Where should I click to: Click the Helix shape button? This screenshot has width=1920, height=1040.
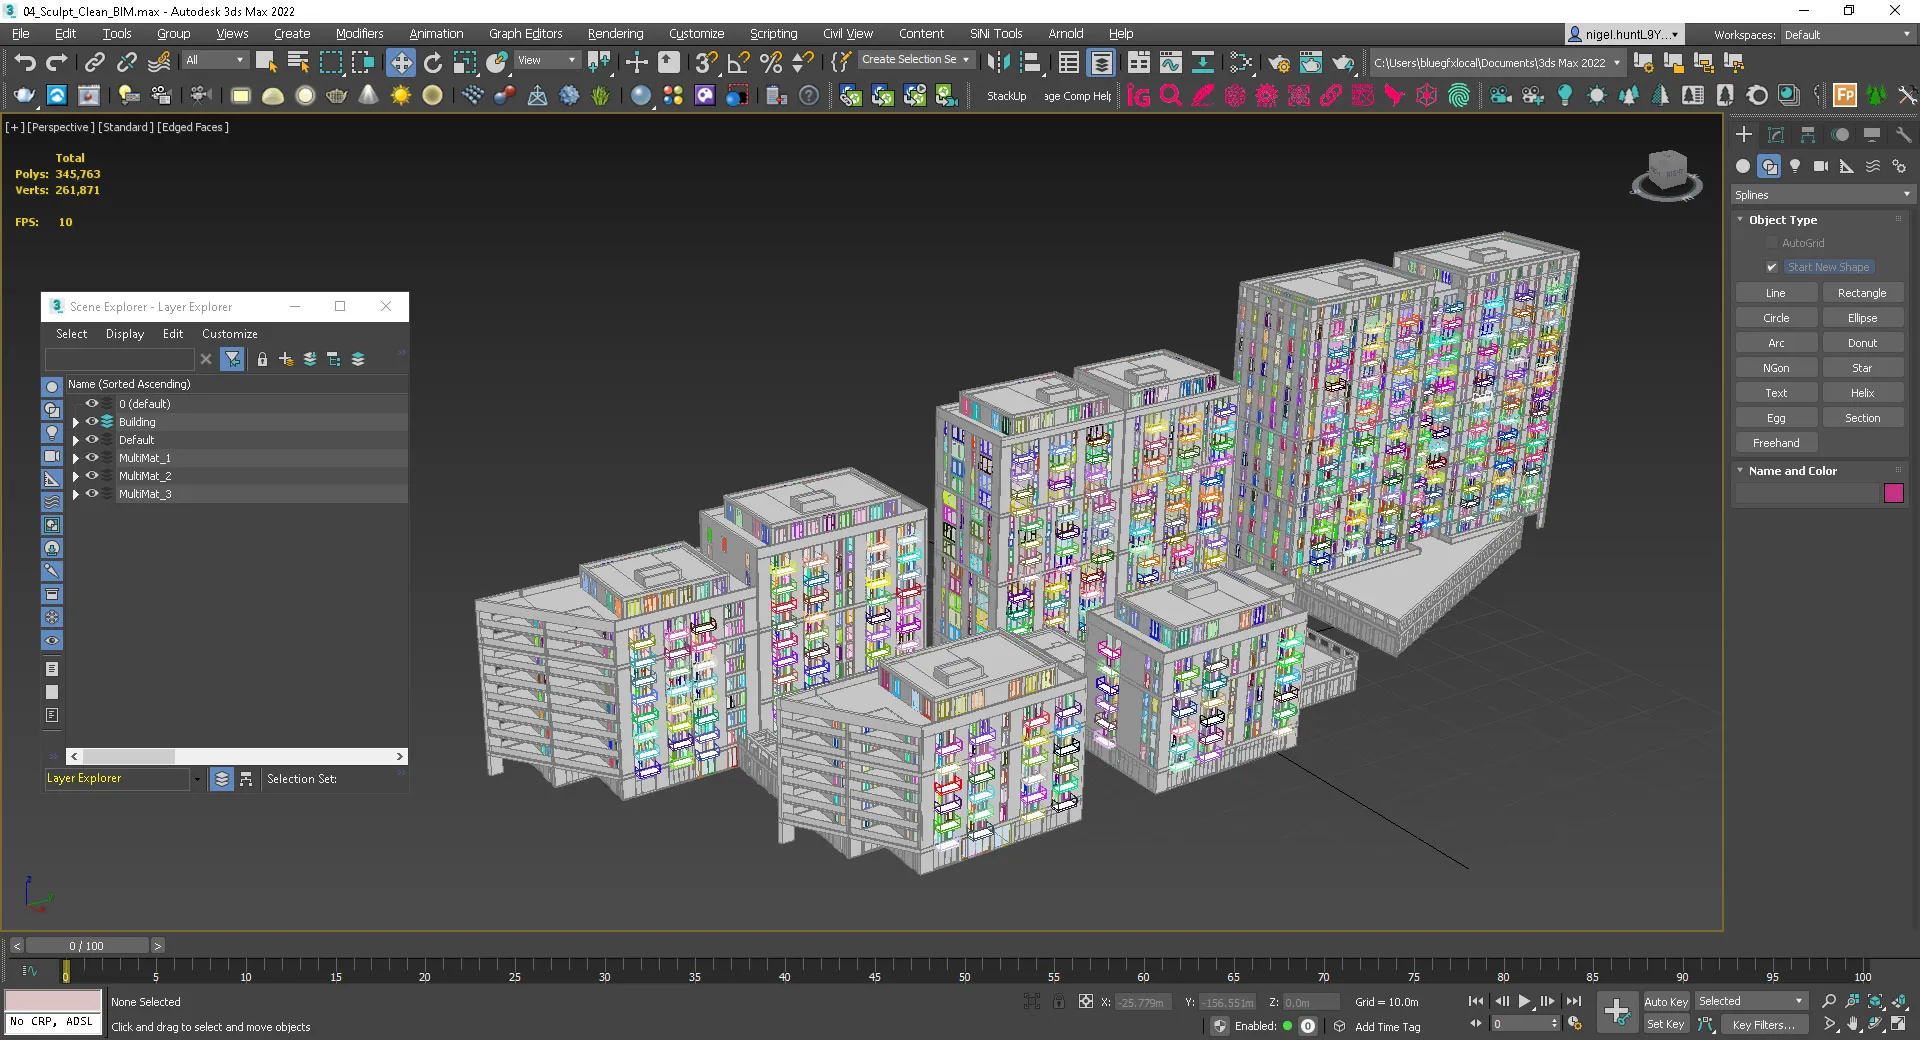coord(1862,393)
